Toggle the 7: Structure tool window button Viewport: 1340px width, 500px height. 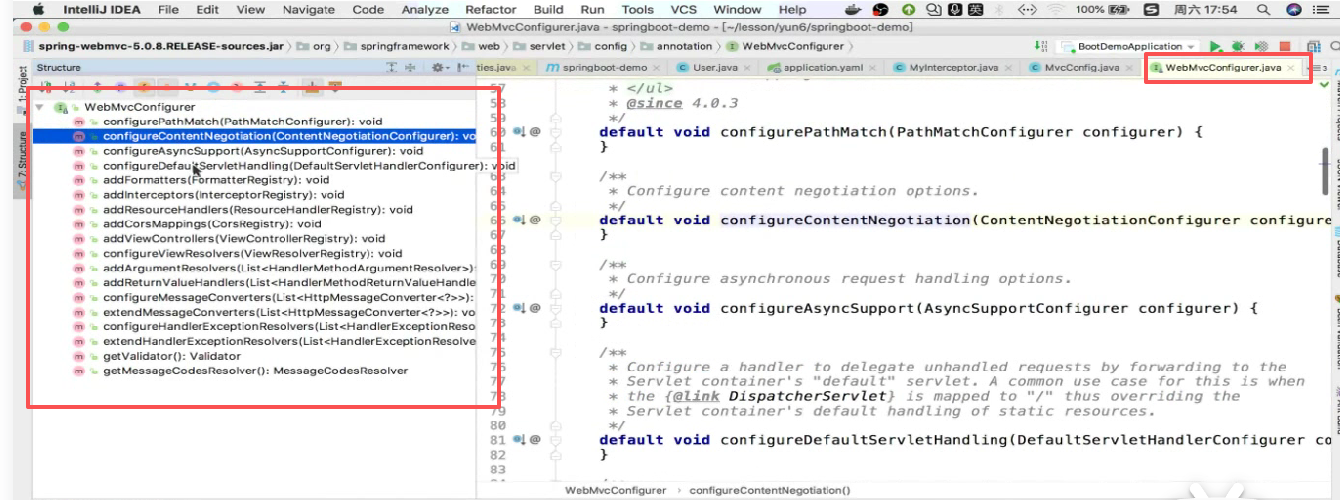coord(23,160)
